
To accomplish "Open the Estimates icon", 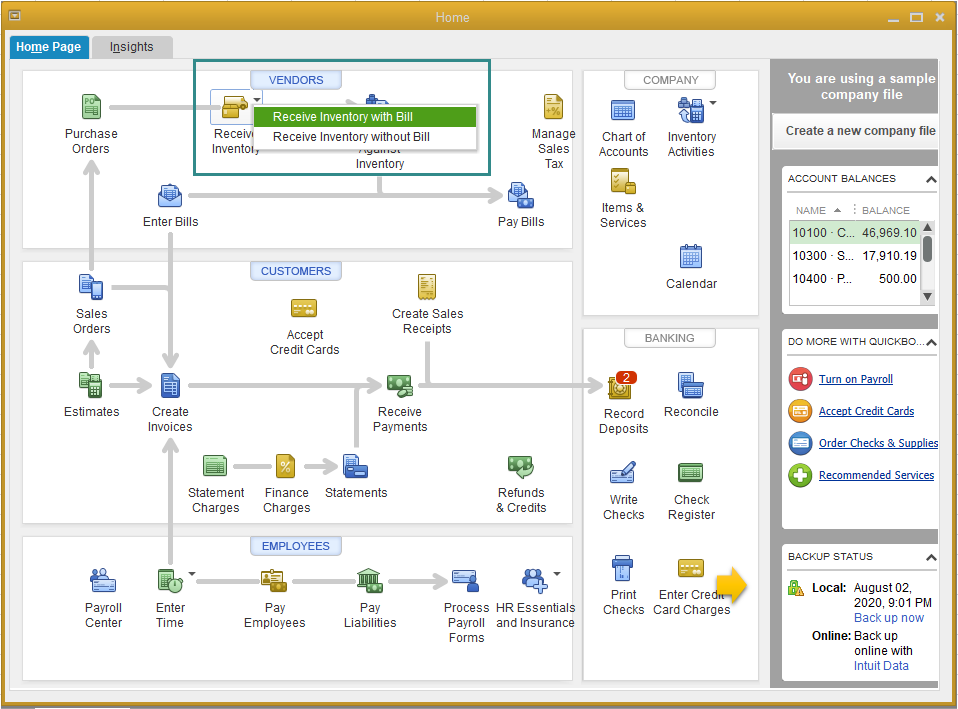I will [91, 385].
